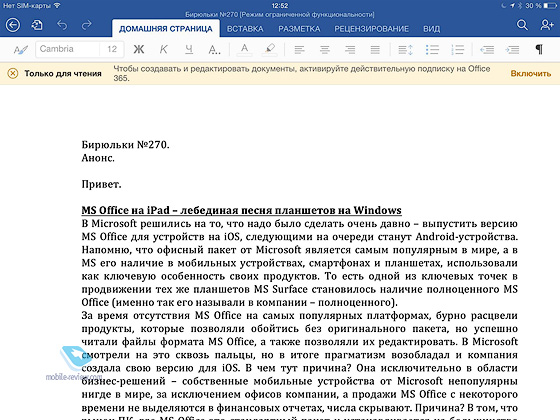Screen dimensions: 560x420
Task: Pick the text highlight color
Action: (270, 49)
